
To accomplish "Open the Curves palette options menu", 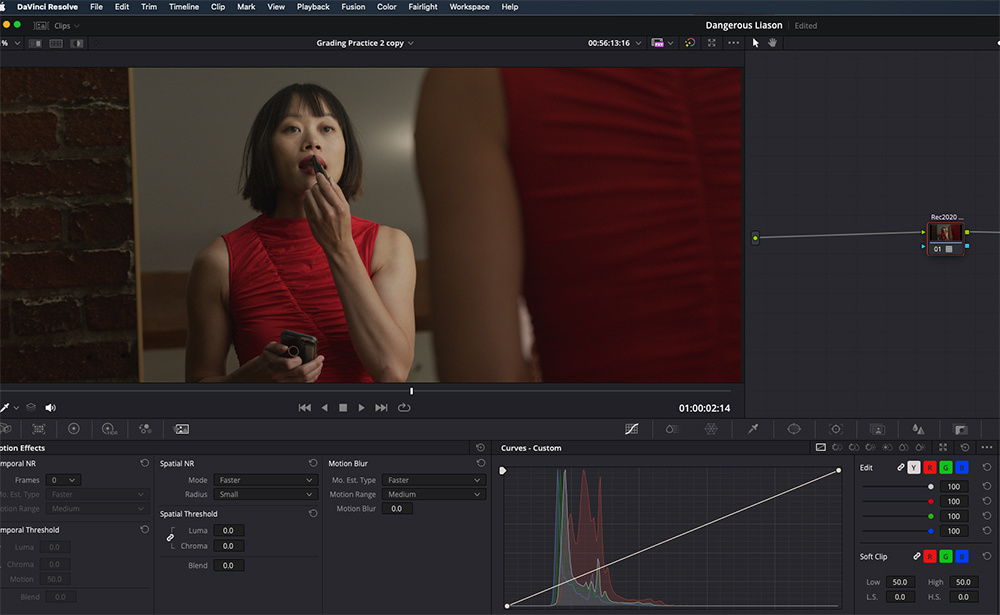I will (x=987, y=448).
